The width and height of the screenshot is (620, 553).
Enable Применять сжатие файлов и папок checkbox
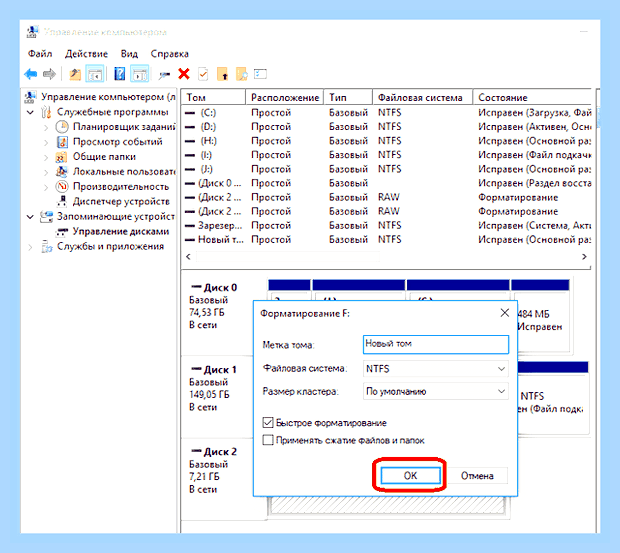tap(268, 440)
